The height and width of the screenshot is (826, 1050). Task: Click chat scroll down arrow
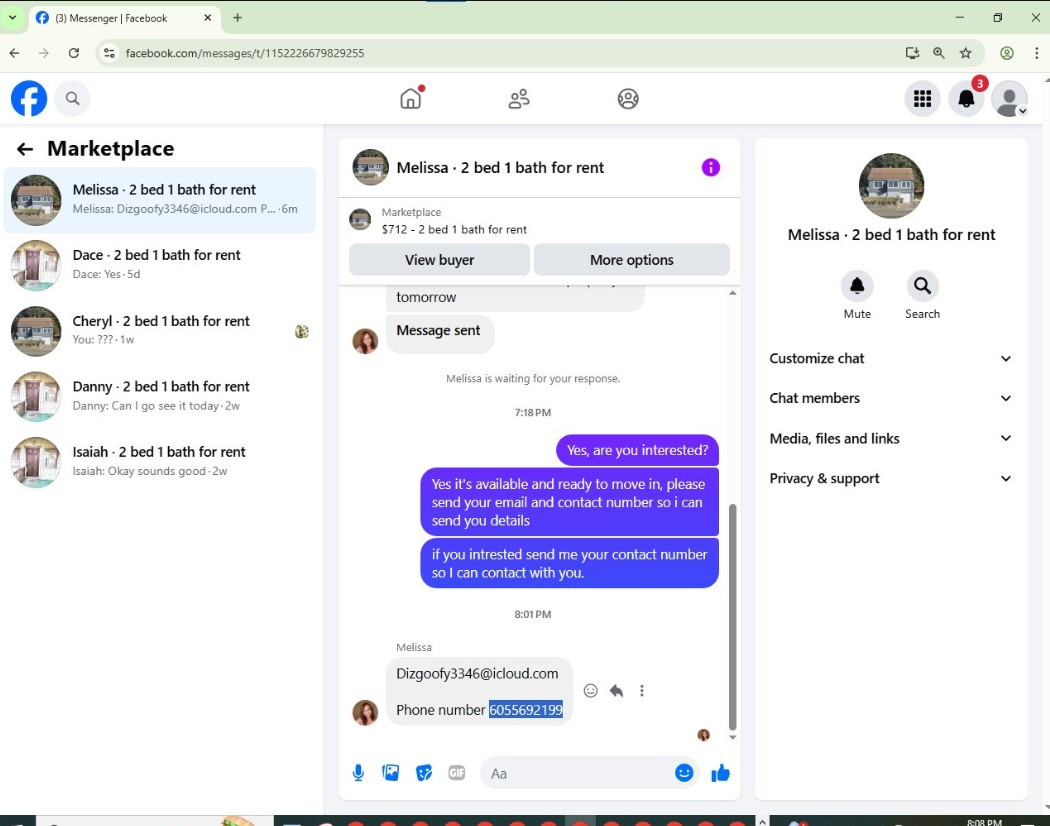pyautogui.click(x=733, y=737)
